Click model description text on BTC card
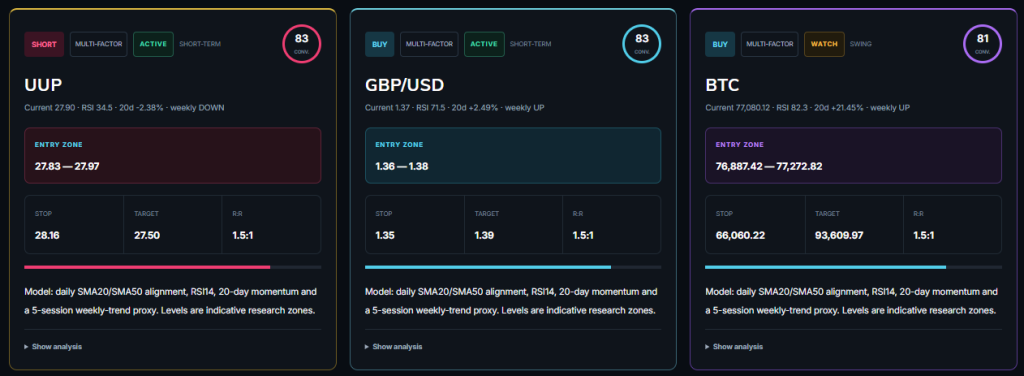The image size is (1024, 376). tap(852, 301)
